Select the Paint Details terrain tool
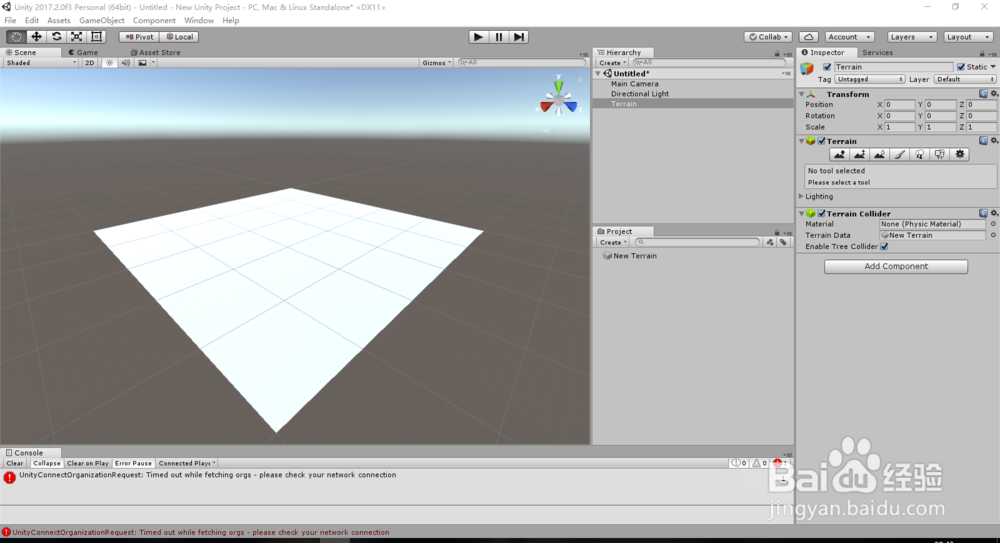 click(939, 154)
